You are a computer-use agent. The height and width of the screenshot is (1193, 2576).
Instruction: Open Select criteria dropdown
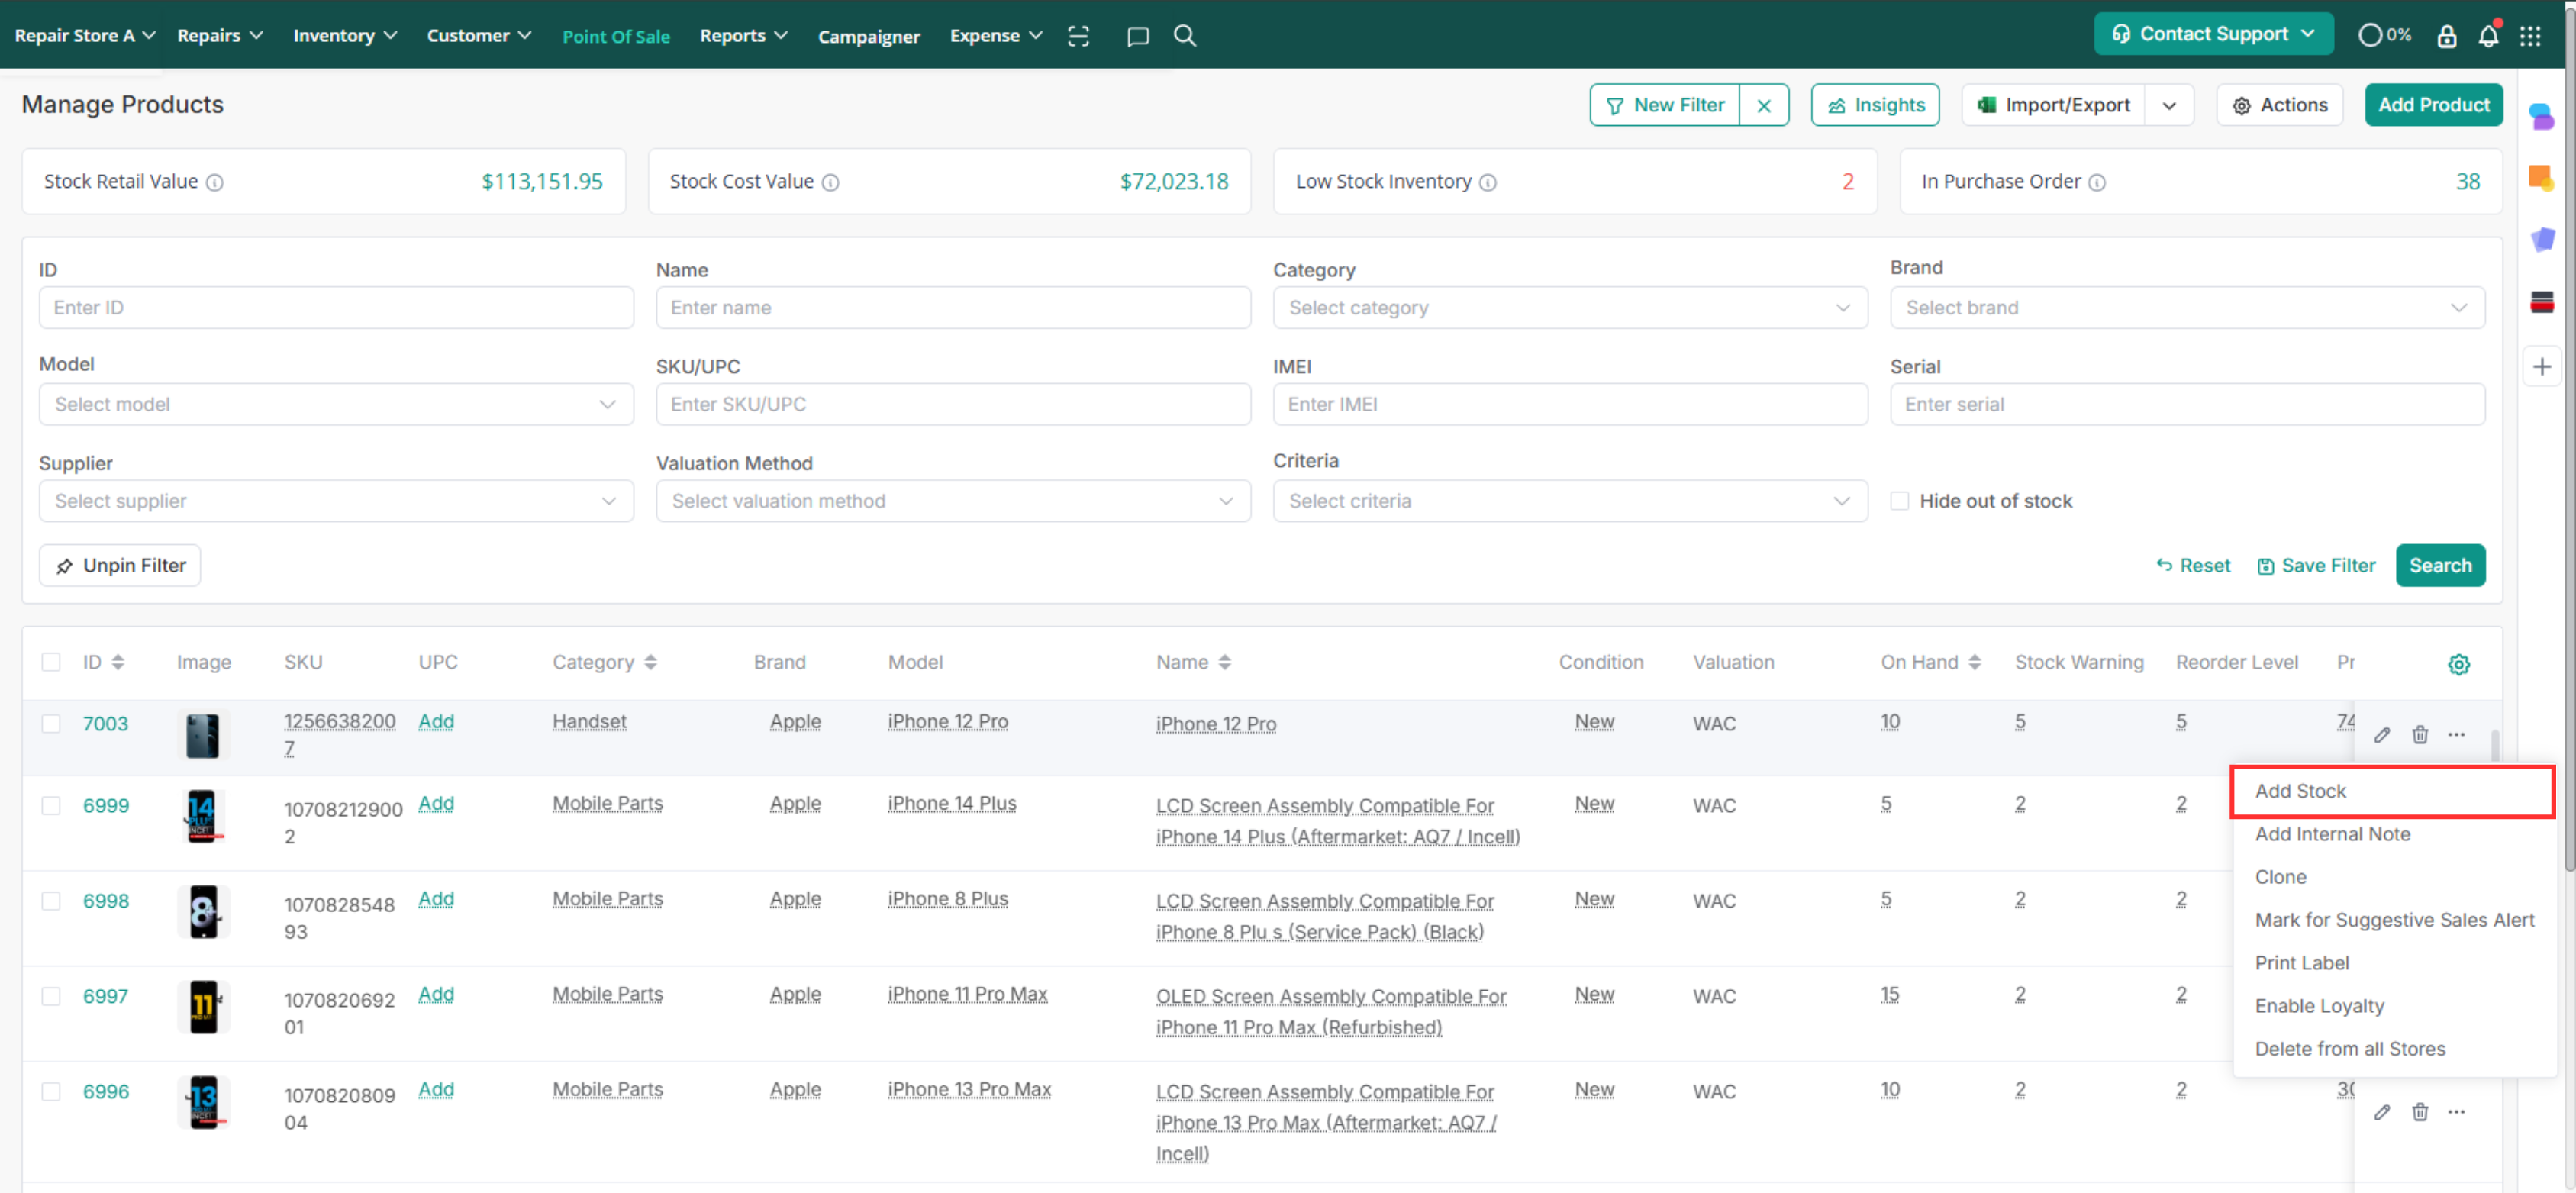1569,501
